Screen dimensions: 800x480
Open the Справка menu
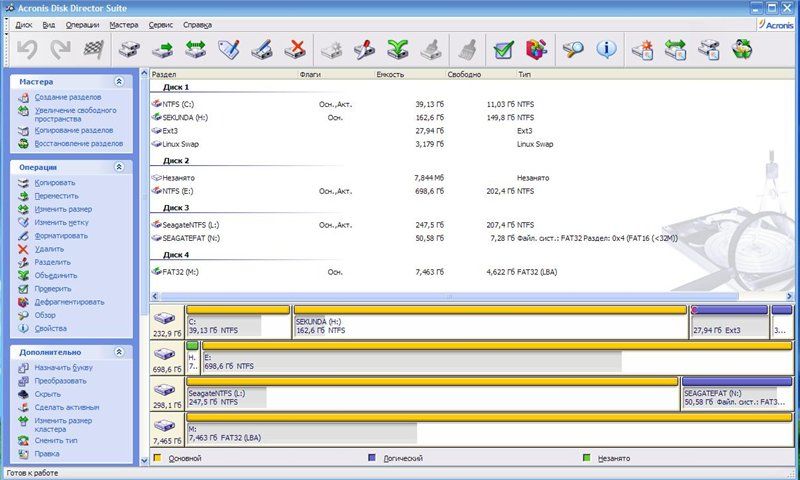(197, 24)
